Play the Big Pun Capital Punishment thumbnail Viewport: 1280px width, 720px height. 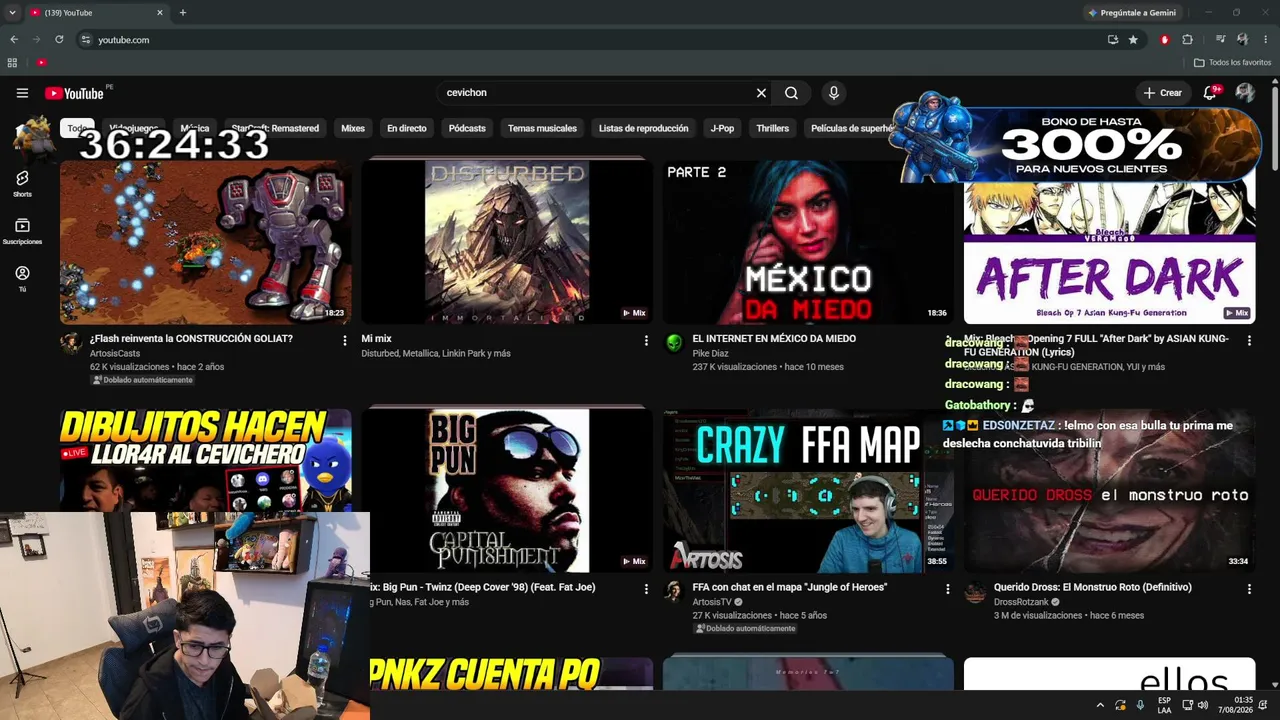click(x=507, y=490)
